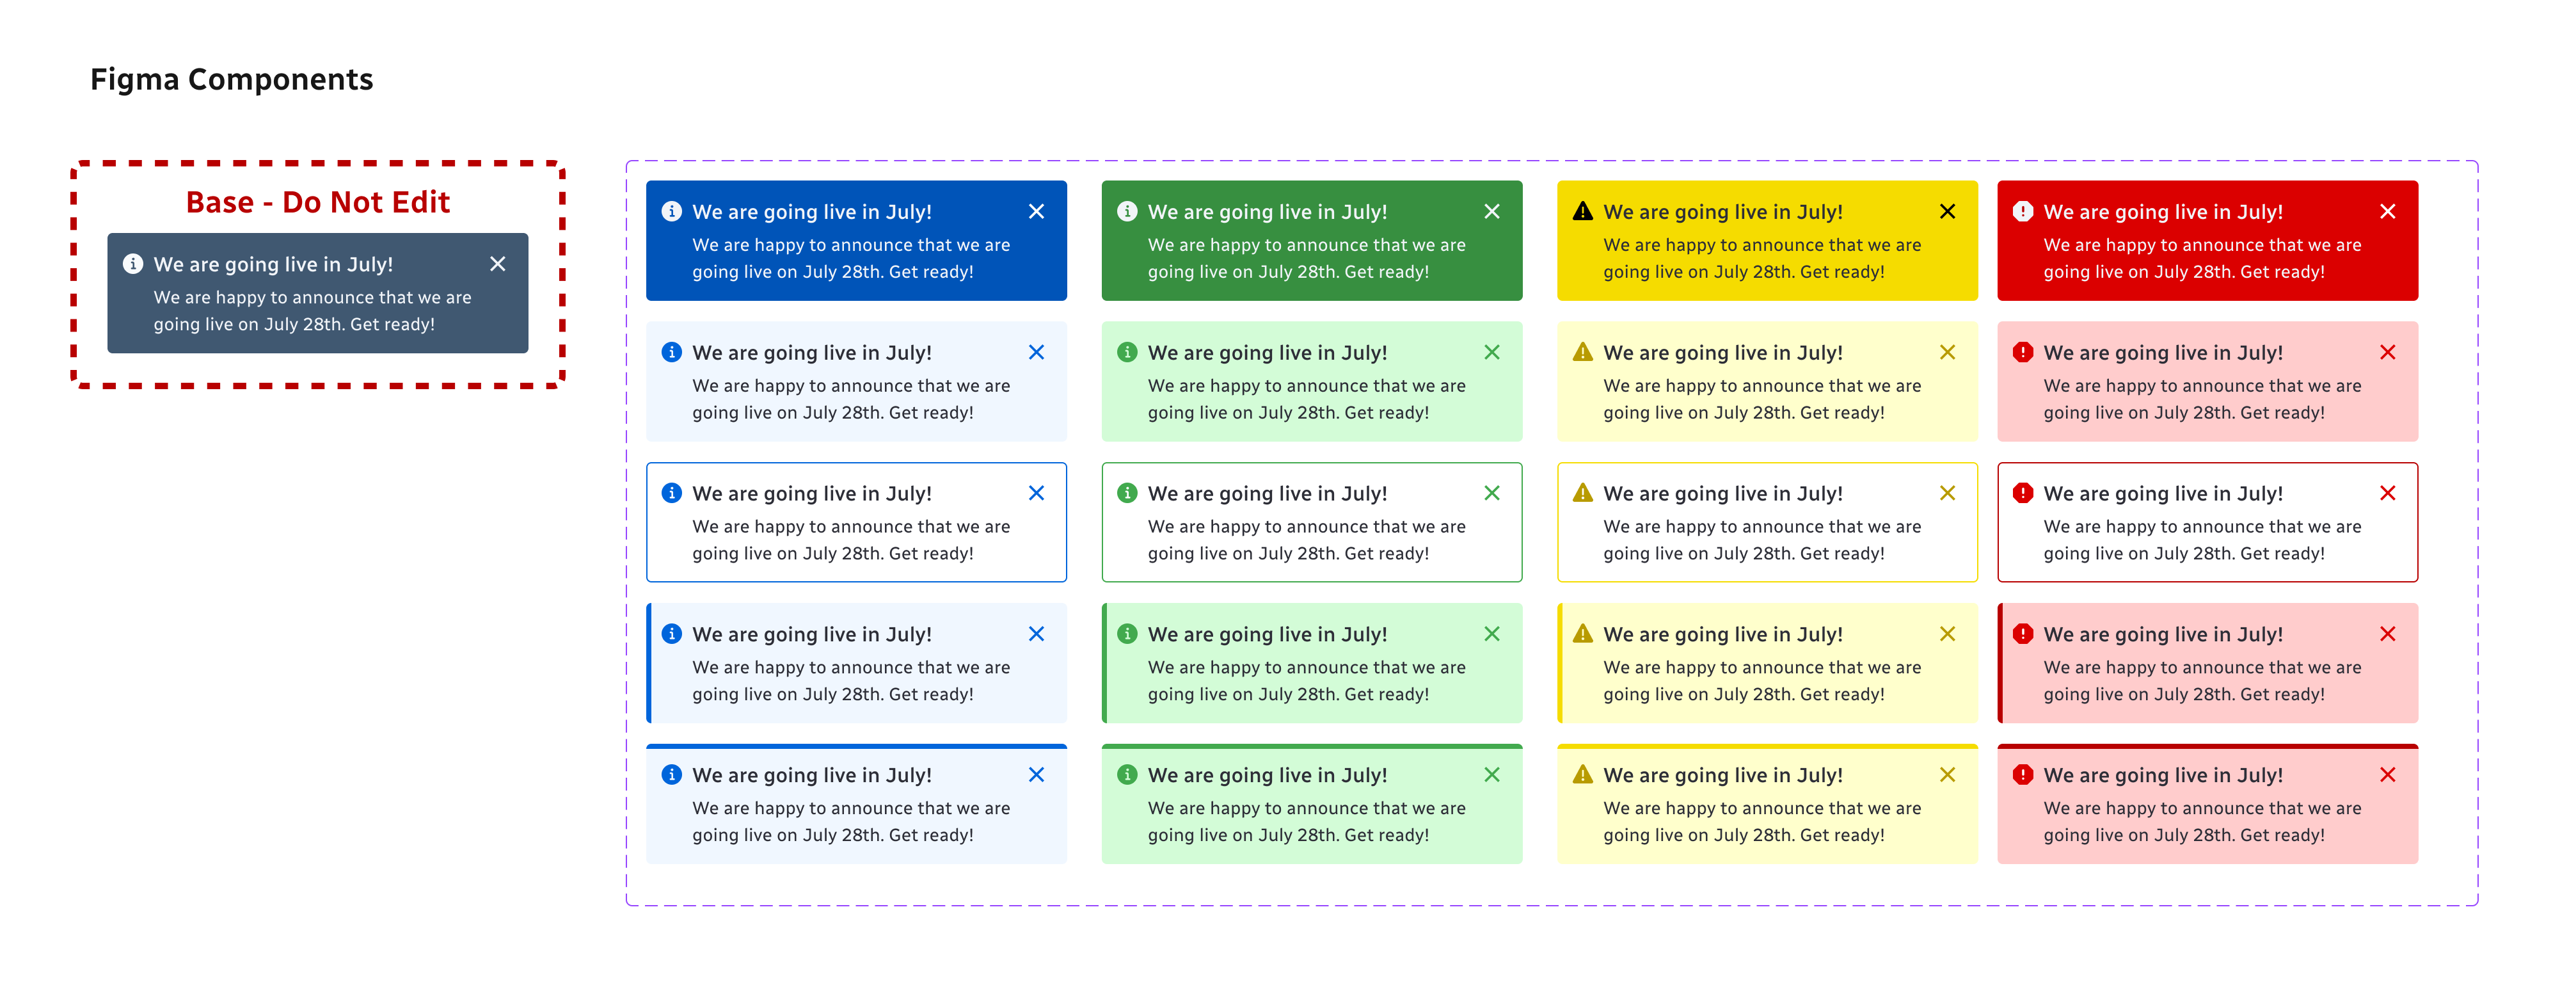Close the solid blue alert banner

1036,211
